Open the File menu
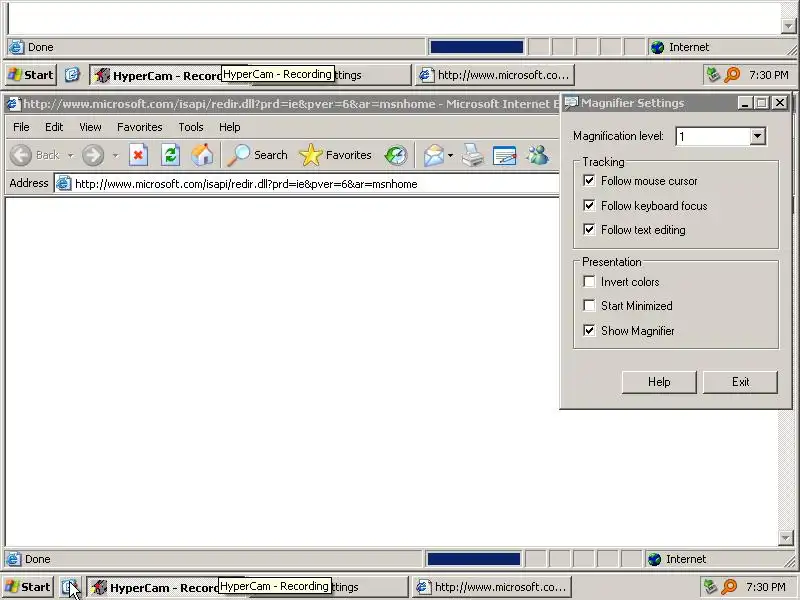 [21, 127]
